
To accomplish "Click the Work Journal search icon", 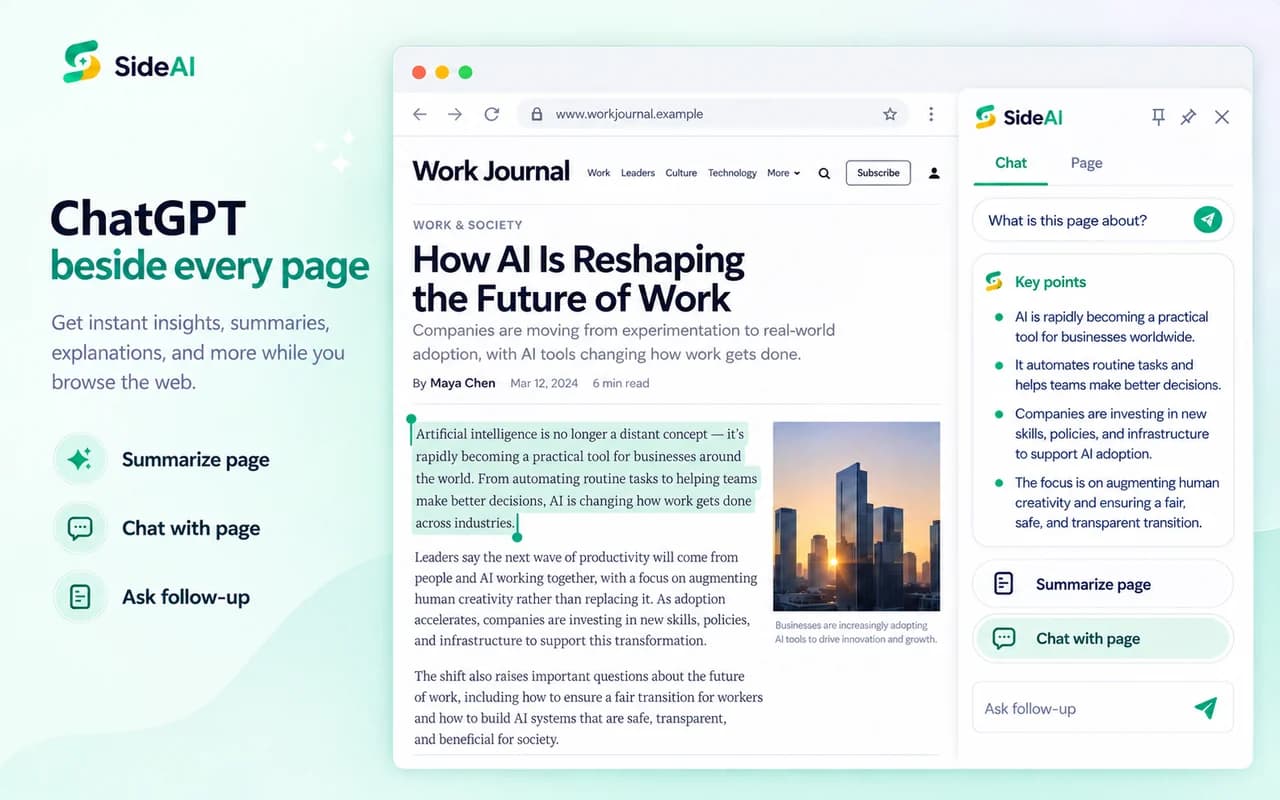I will click(x=824, y=173).
